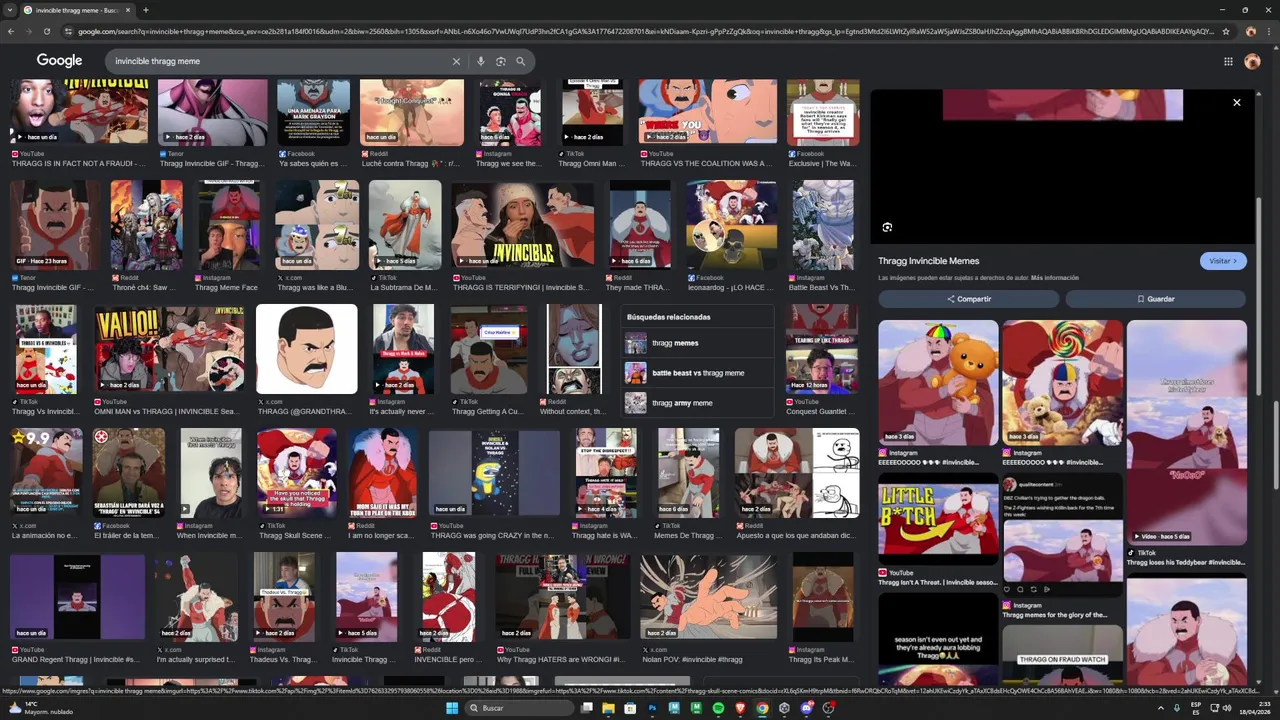Image resolution: width=1280 pixels, height=720 pixels.
Task: Submit search with the magnifier icon
Action: 520,61
